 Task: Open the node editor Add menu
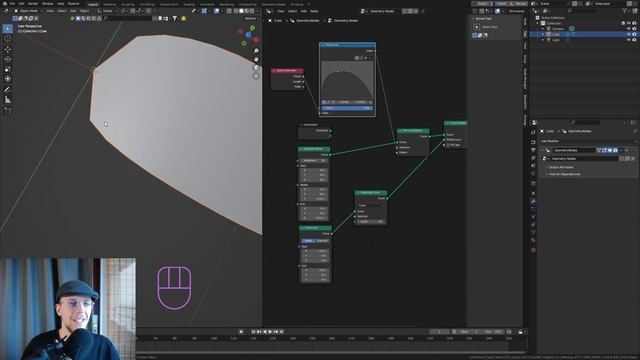tap(304, 11)
